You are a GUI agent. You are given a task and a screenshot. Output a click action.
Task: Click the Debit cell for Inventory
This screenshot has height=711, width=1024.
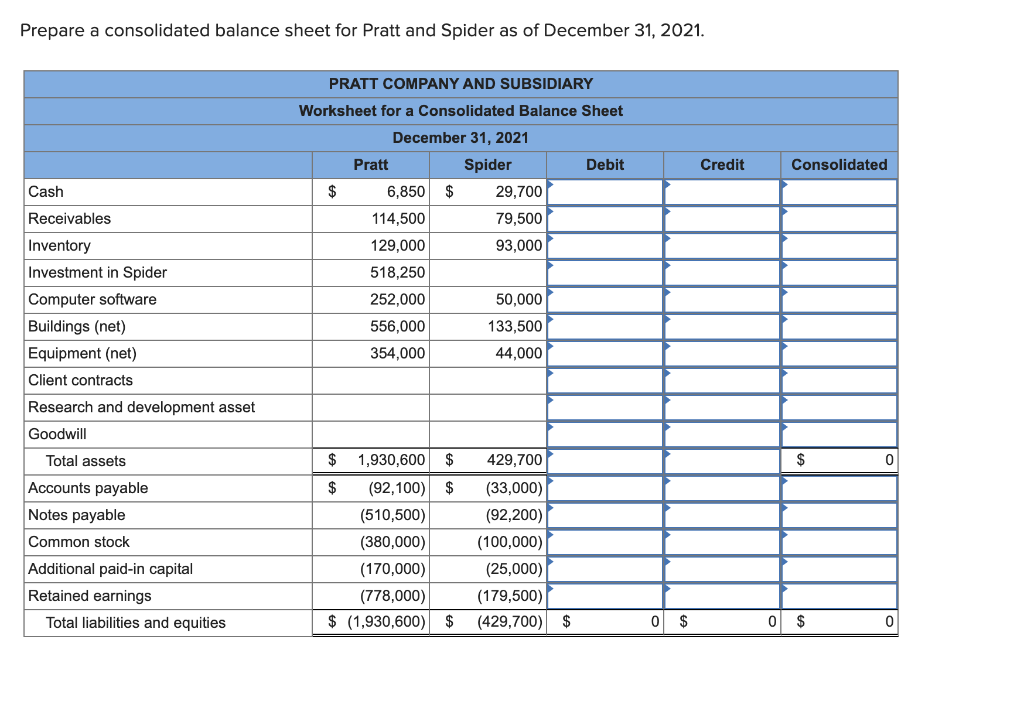(x=605, y=245)
